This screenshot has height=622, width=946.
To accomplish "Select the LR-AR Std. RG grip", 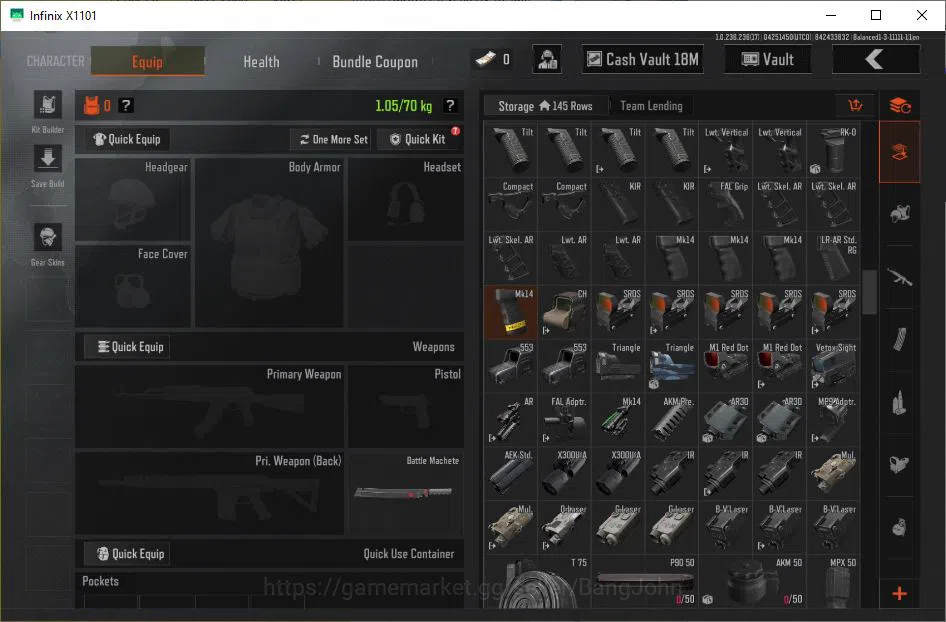I will point(833,258).
